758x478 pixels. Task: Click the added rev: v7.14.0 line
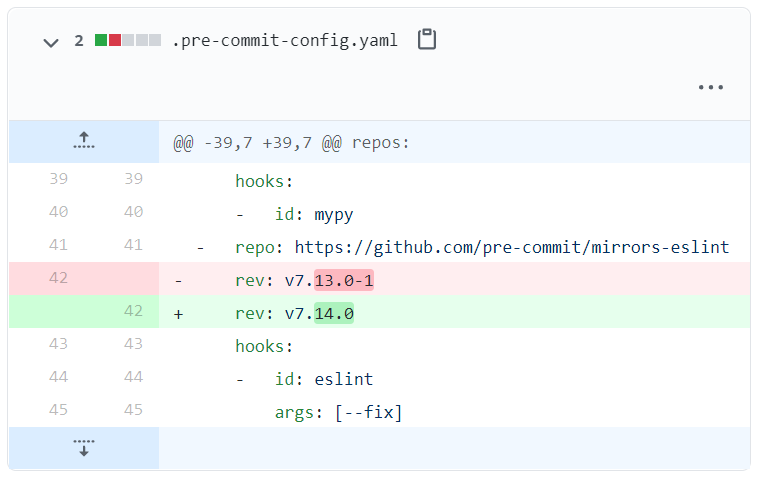(454, 312)
